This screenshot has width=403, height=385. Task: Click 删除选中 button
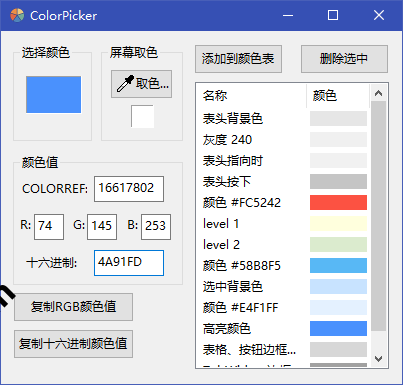[344, 59]
